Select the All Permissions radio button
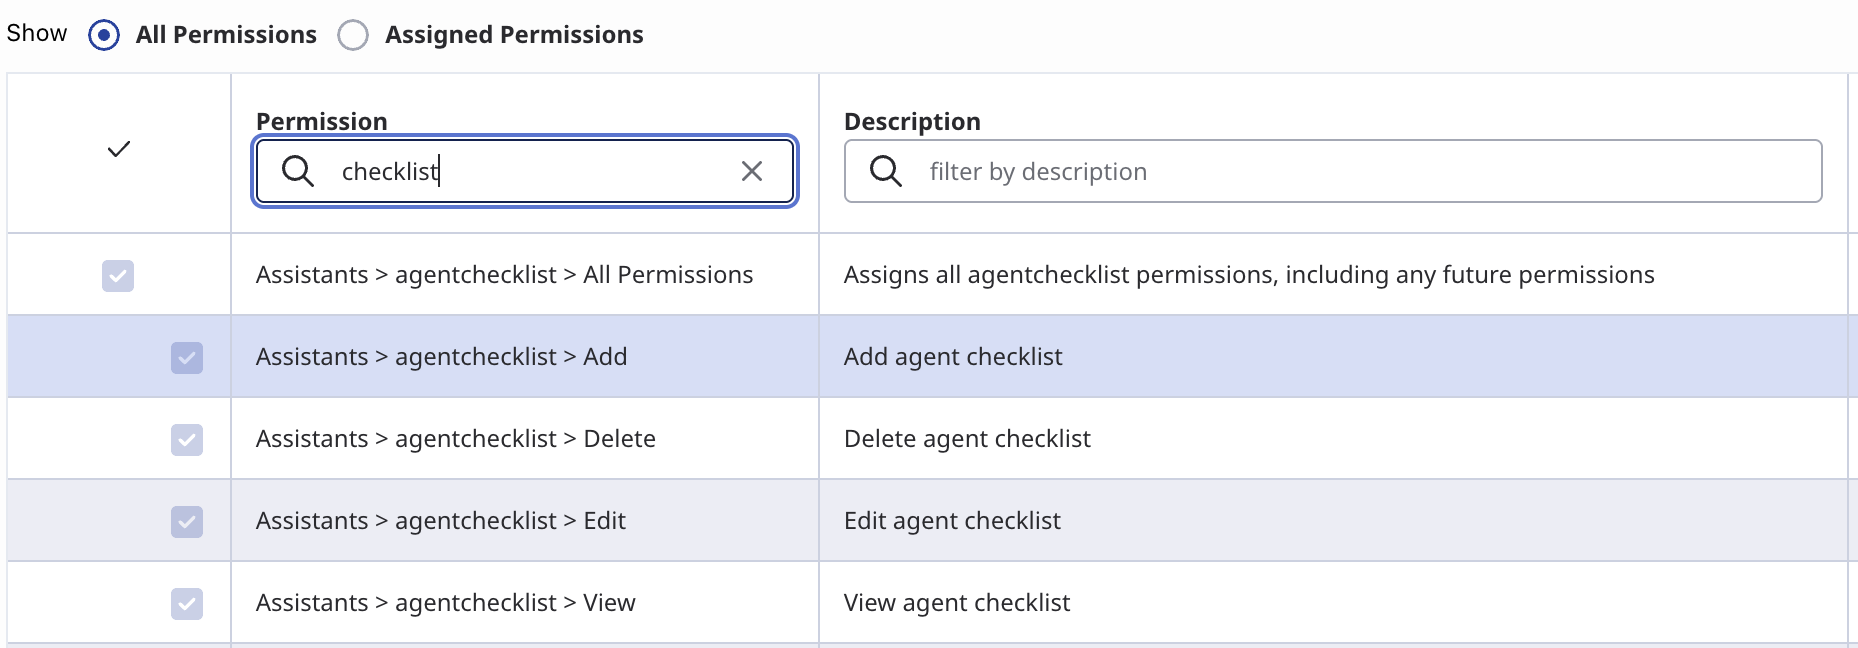Screen dimensions: 1858x648 (104, 35)
